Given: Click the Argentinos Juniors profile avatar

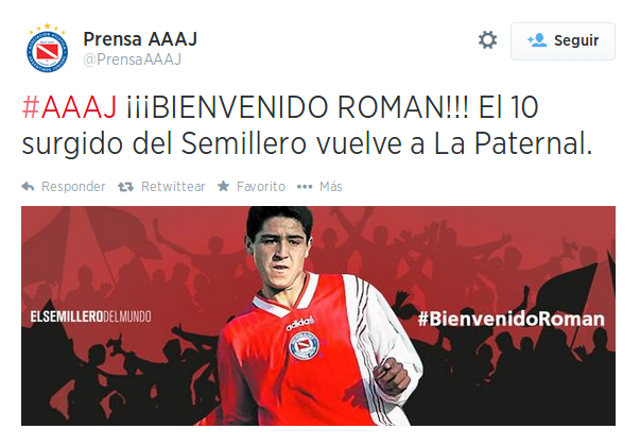Looking at the screenshot, I should pos(47,48).
